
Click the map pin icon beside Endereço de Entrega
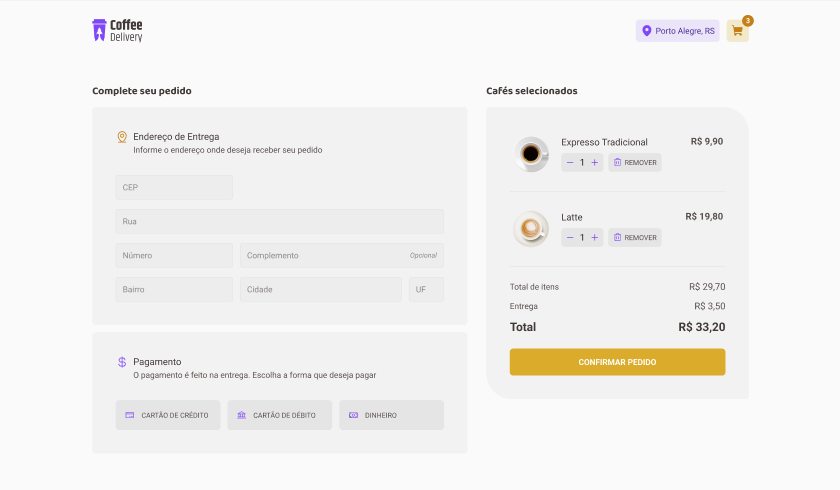point(122,137)
